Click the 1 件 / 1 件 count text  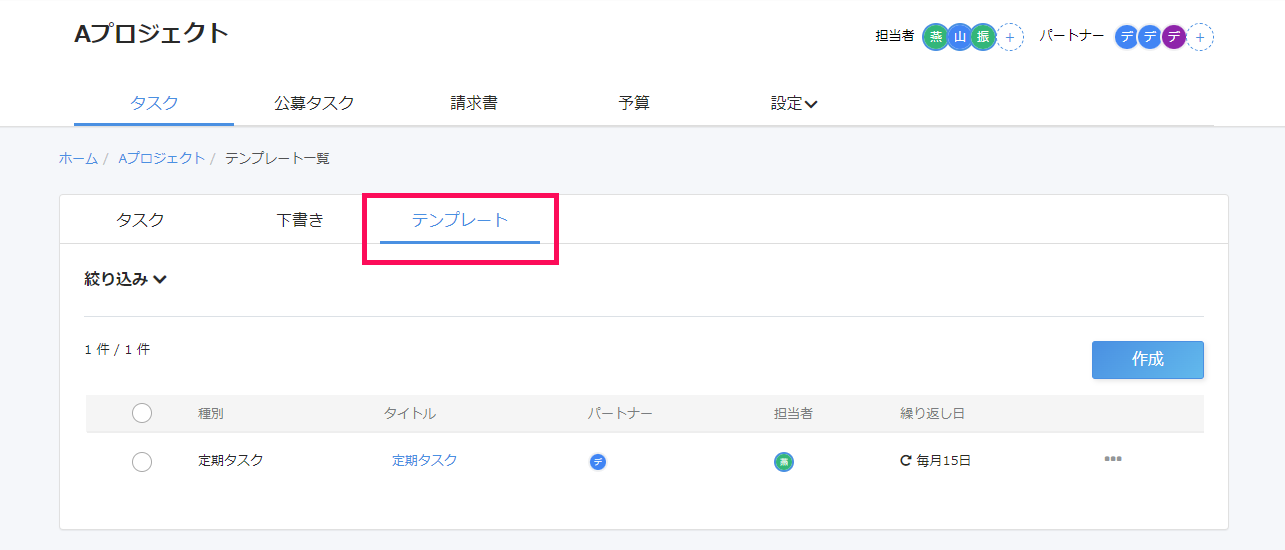(x=117, y=349)
